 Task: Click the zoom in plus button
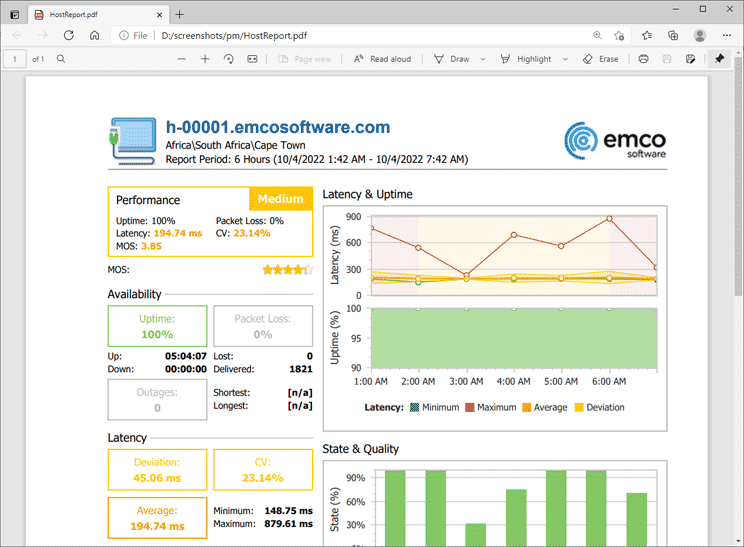pyautogui.click(x=205, y=59)
